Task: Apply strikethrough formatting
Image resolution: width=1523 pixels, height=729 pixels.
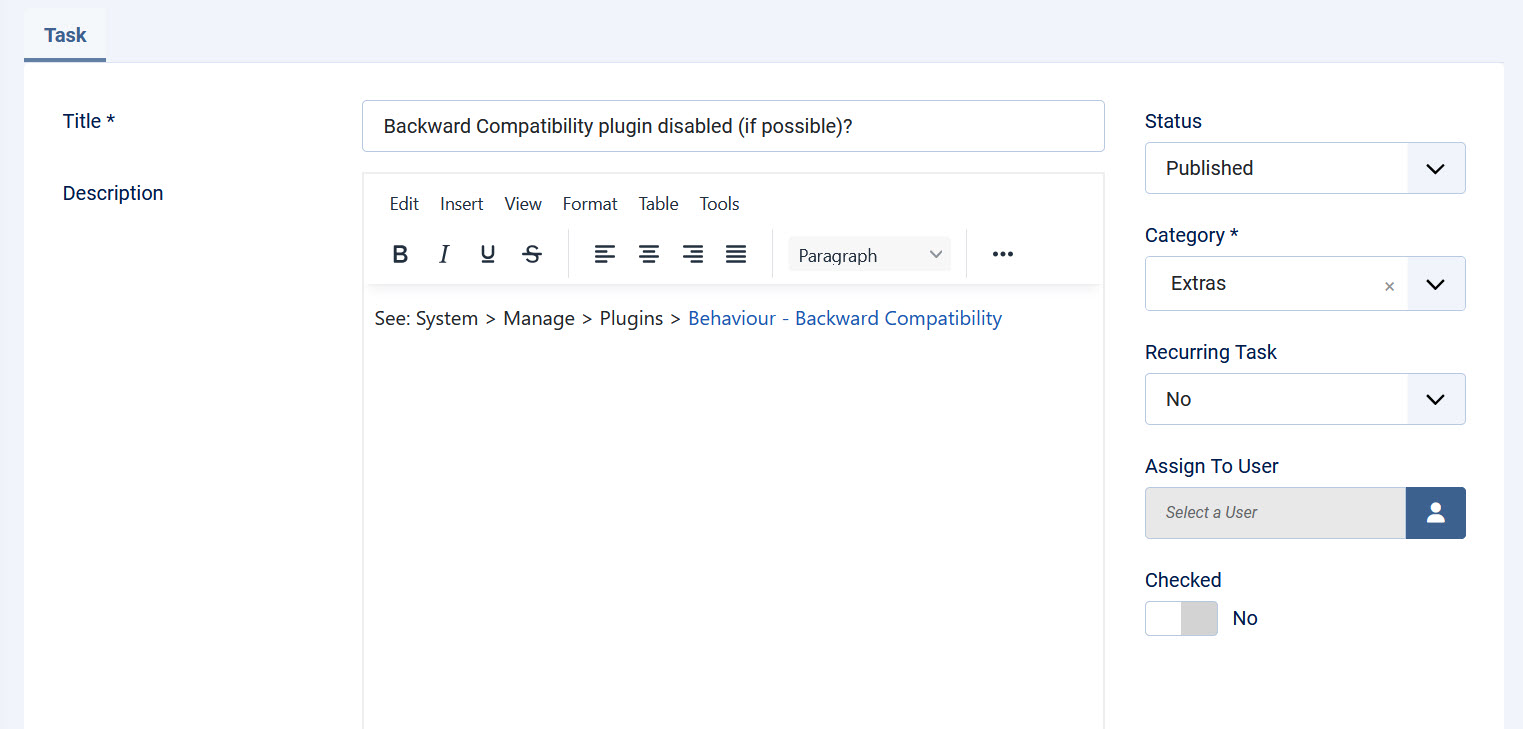Action: coord(532,254)
